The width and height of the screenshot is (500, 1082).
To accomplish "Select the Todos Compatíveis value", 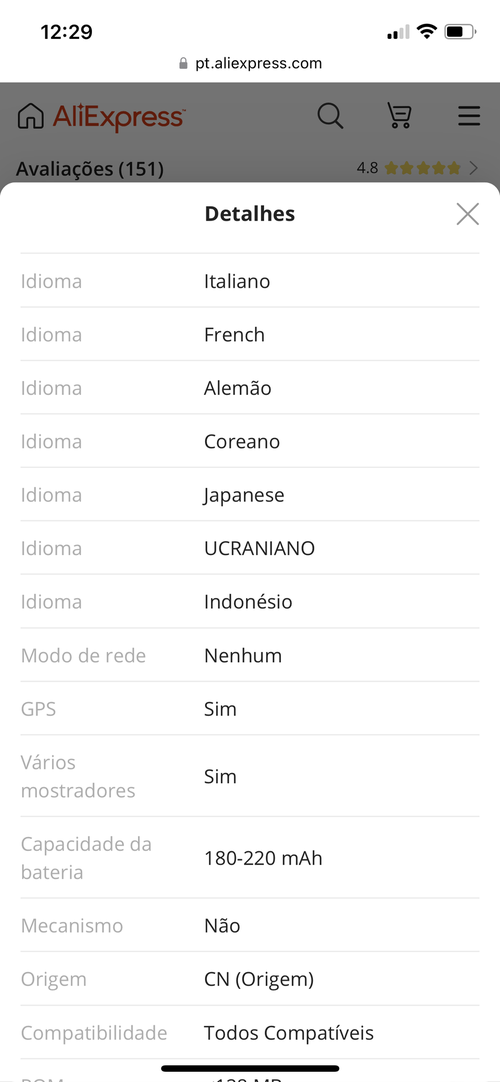I will [x=289, y=1033].
